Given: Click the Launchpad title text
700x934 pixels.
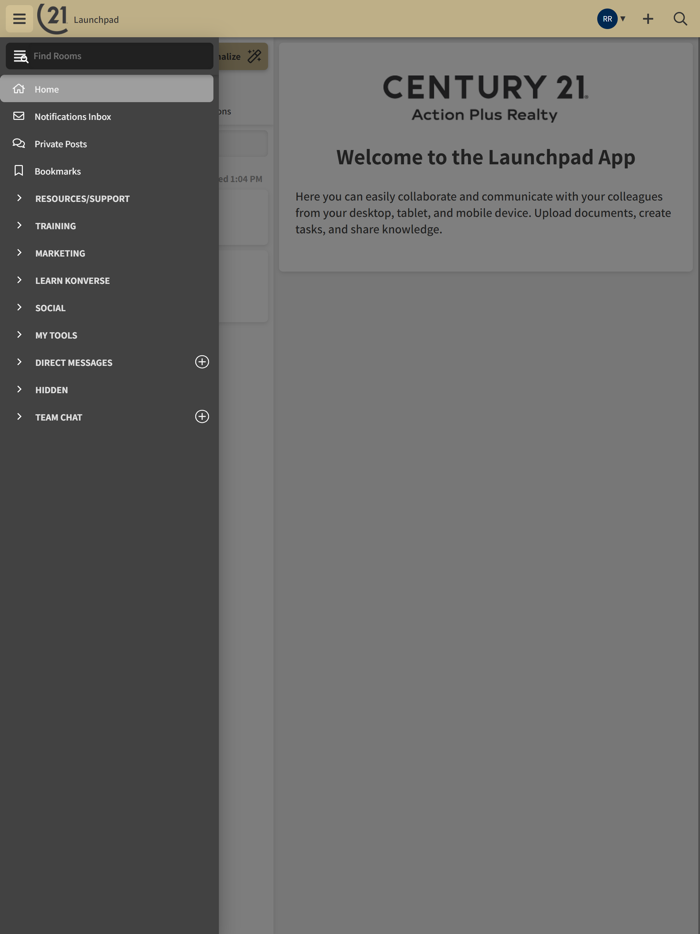Looking at the screenshot, I should tap(96, 20).
